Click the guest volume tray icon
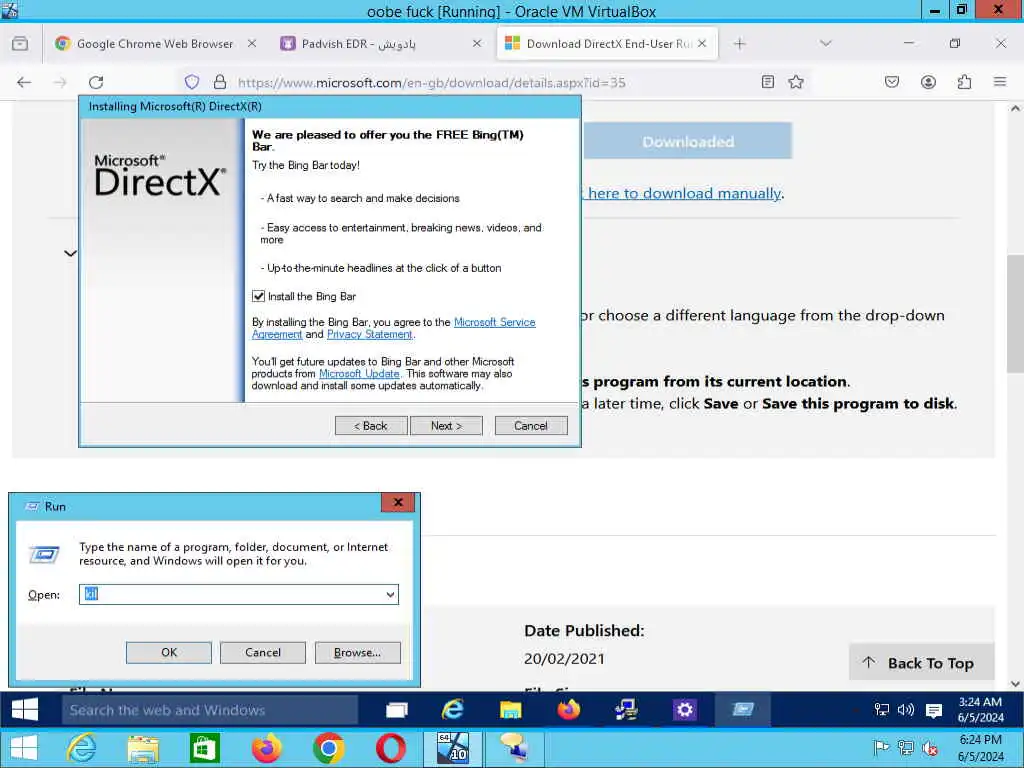1024x768 pixels. (x=906, y=710)
